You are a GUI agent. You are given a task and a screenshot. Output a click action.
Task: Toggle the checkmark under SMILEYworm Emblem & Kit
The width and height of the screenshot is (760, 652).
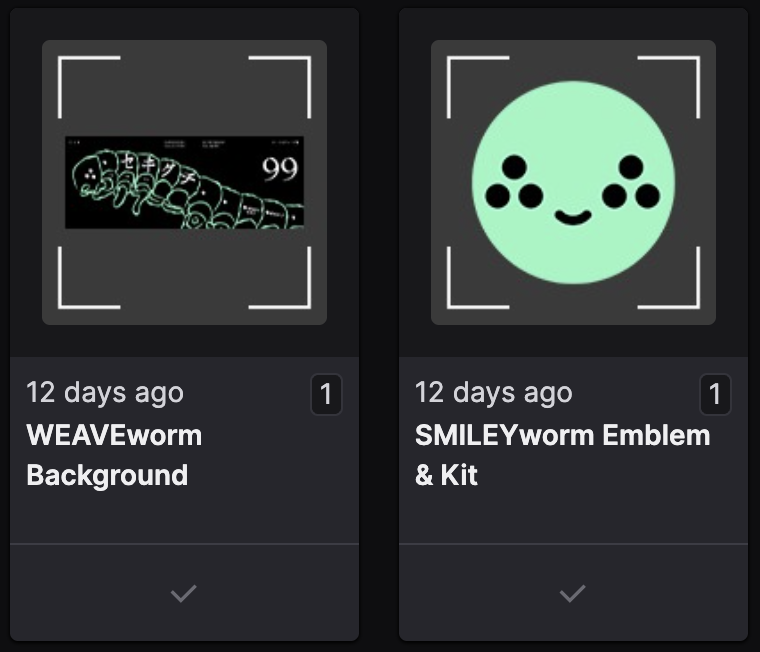click(x=572, y=593)
